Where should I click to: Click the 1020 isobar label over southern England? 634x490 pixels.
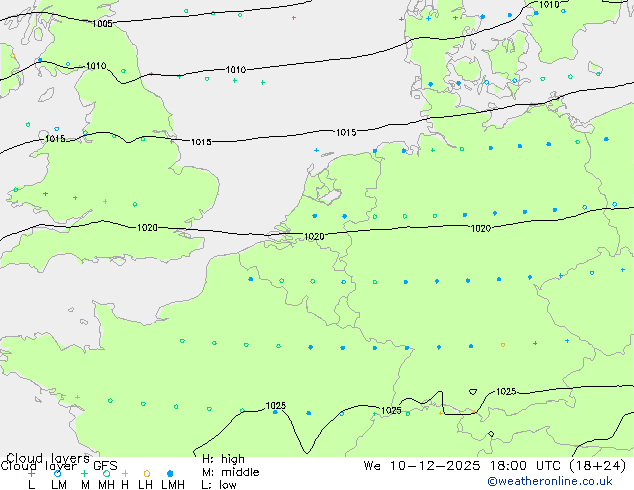tap(147, 228)
